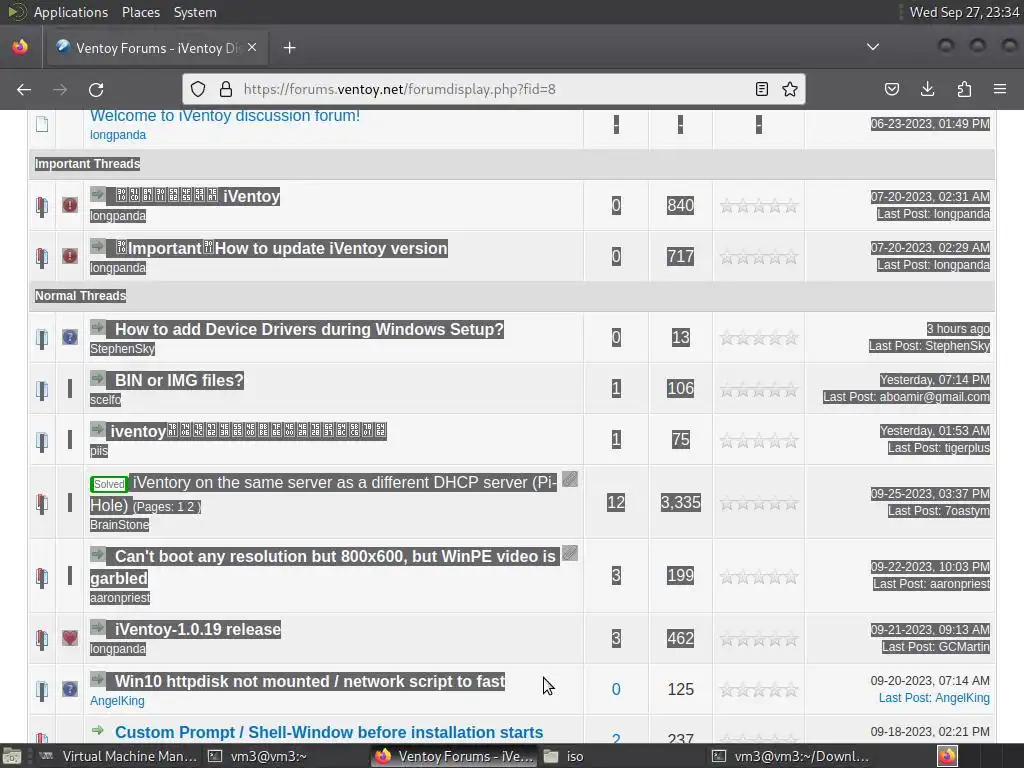Reload the page with the refresh icon
This screenshot has height=768, width=1024.
(x=96, y=89)
